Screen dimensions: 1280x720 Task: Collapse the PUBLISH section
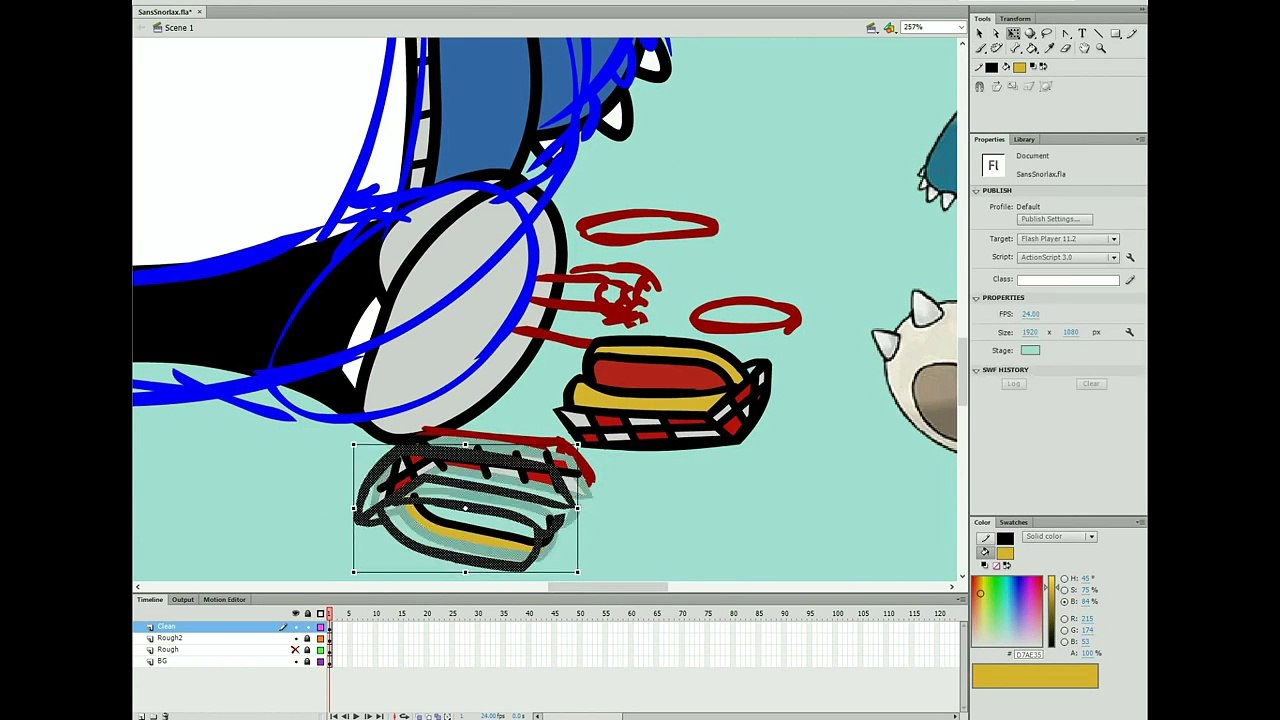(976, 190)
